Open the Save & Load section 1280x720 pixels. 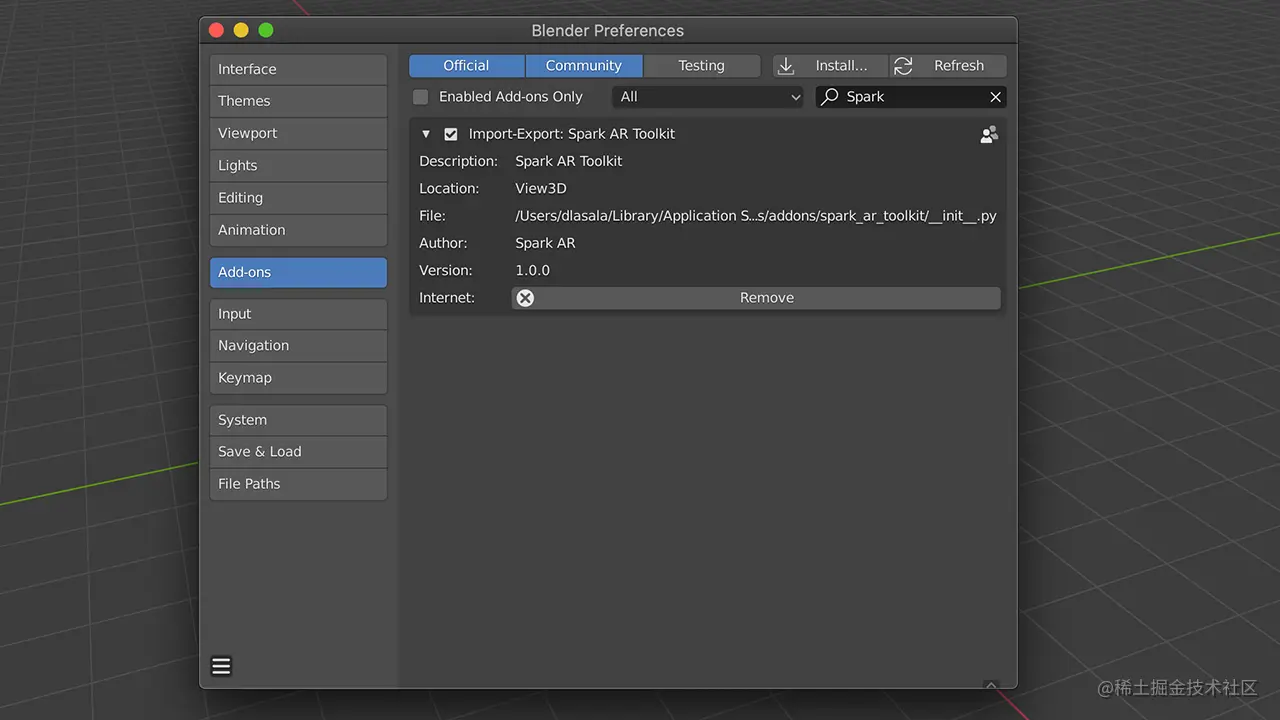(298, 452)
